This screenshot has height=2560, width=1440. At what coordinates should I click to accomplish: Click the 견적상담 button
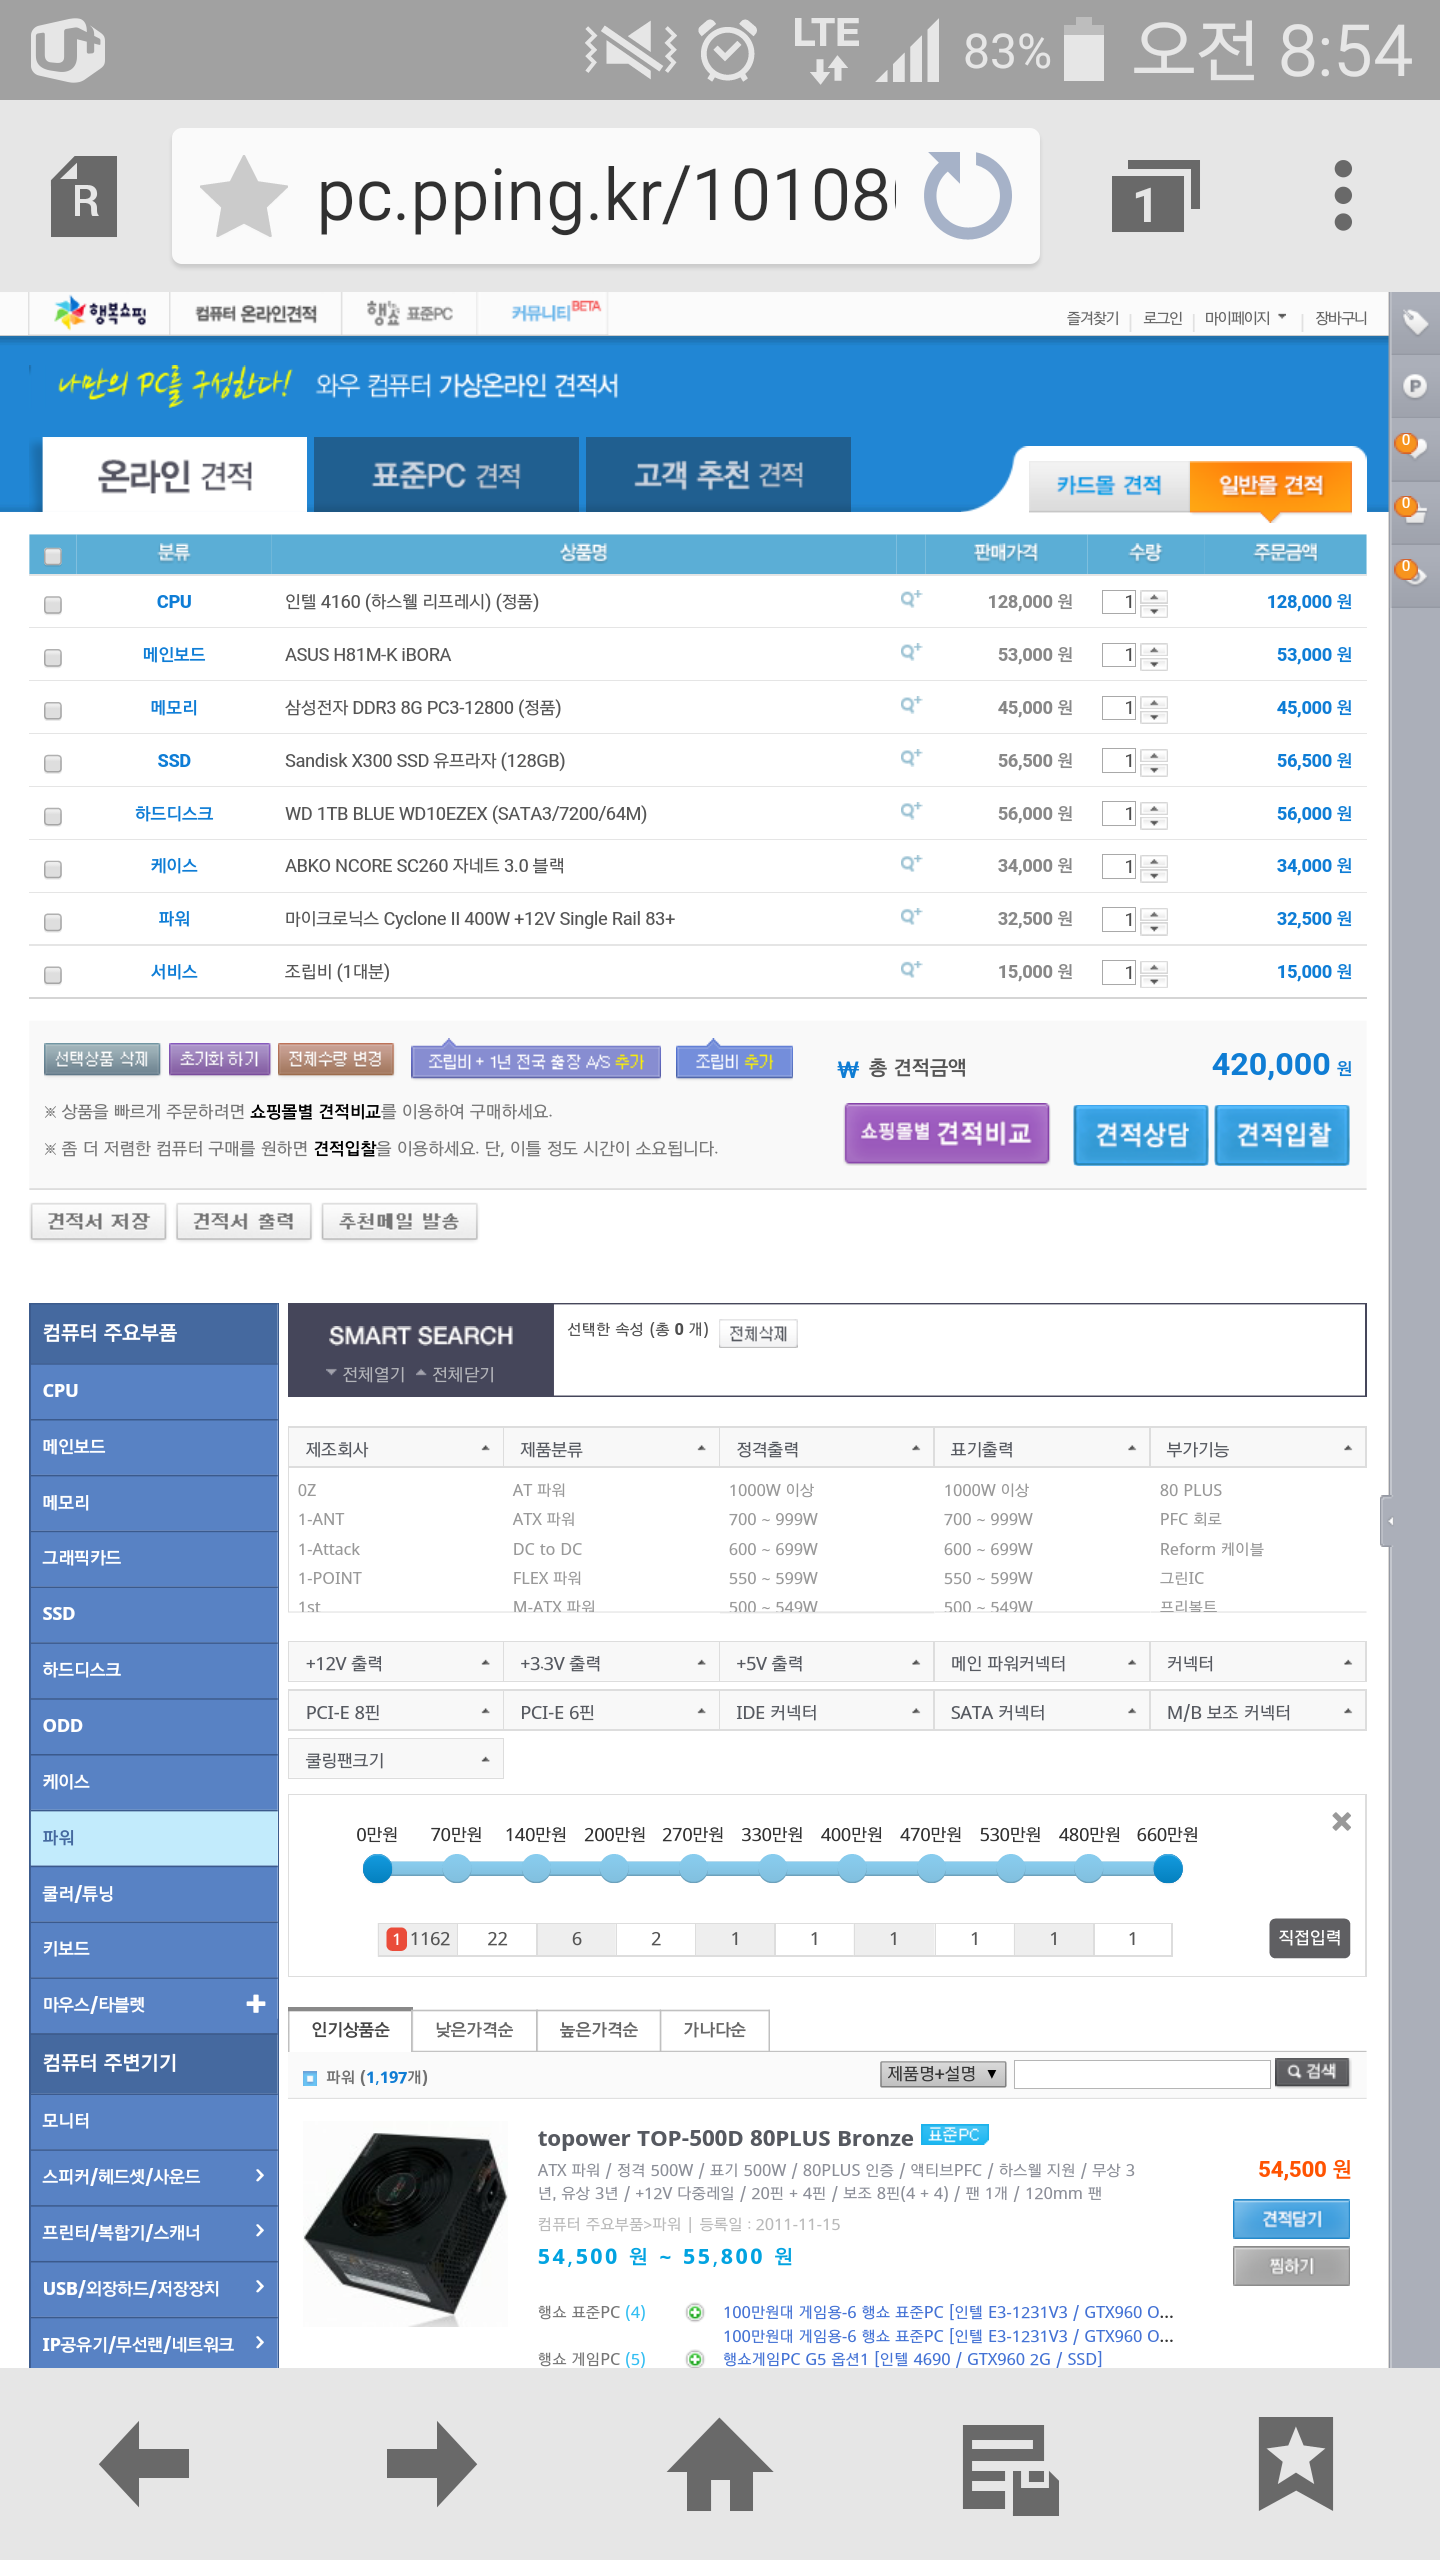point(1141,1135)
